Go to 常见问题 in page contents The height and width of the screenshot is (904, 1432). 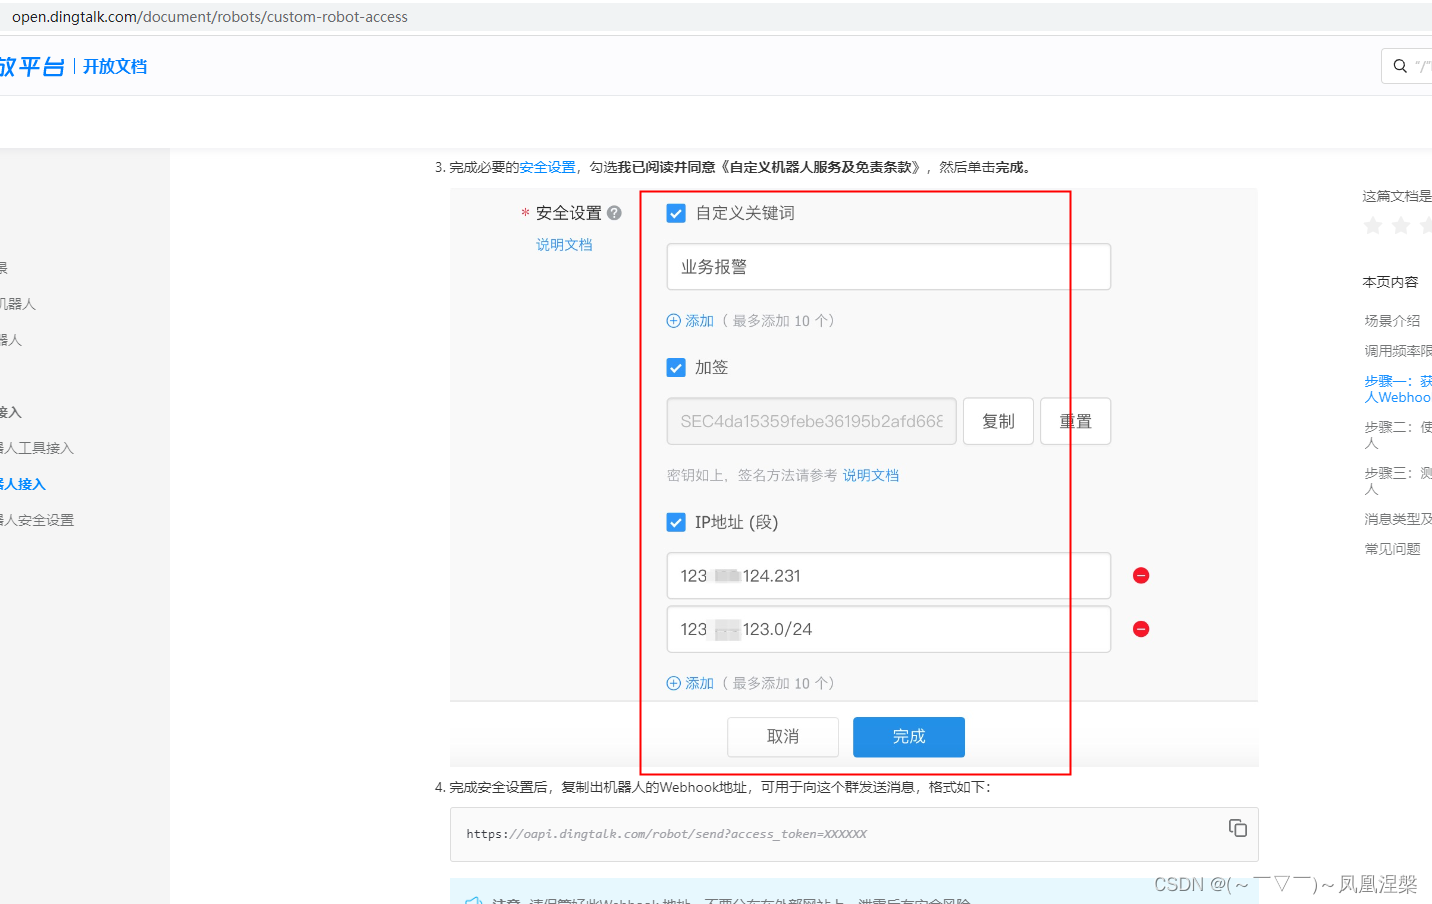[1392, 549]
